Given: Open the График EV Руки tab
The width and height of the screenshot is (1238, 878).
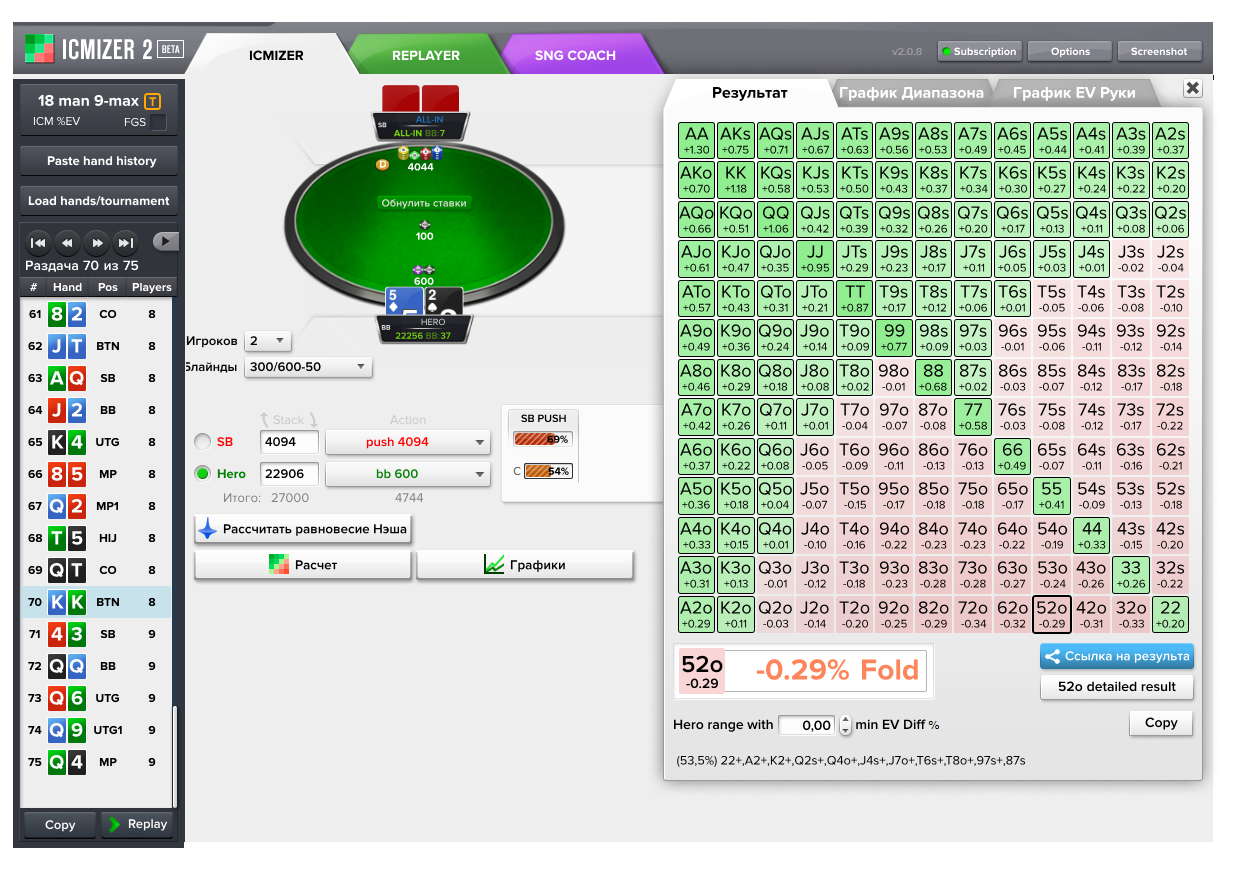Looking at the screenshot, I should pos(1074,92).
